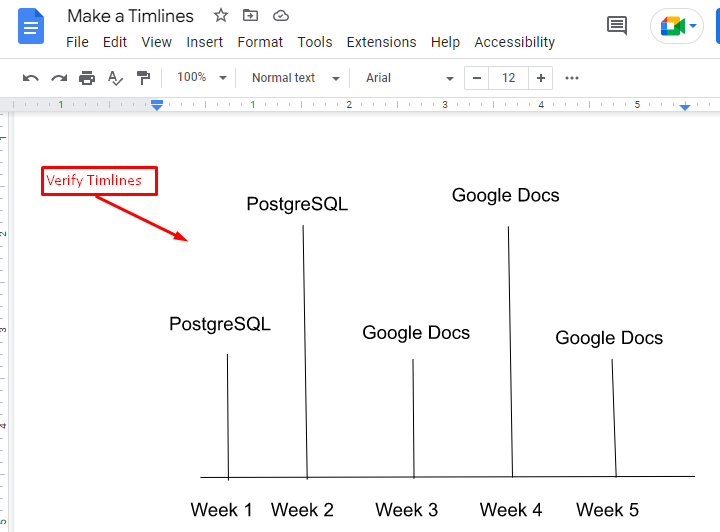Click the Move to folder icon
This screenshot has width=720, height=532.
pyautogui.click(x=250, y=16)
